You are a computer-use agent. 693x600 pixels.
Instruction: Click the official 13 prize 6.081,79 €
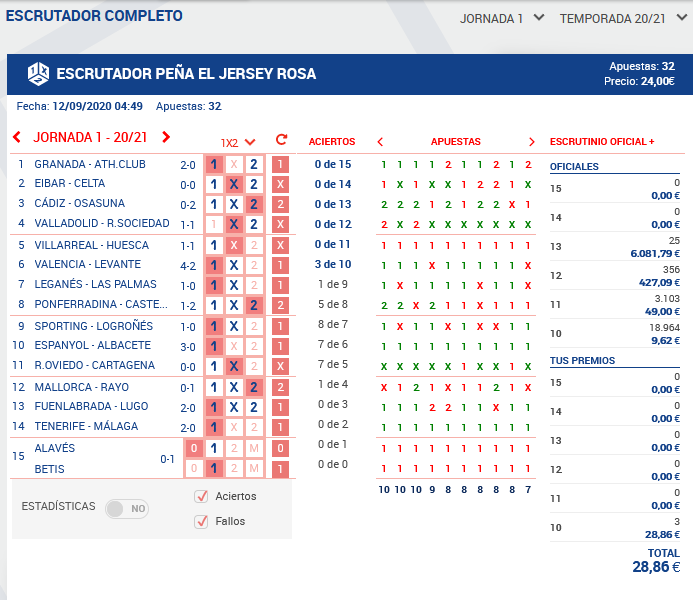click(655, 254)
